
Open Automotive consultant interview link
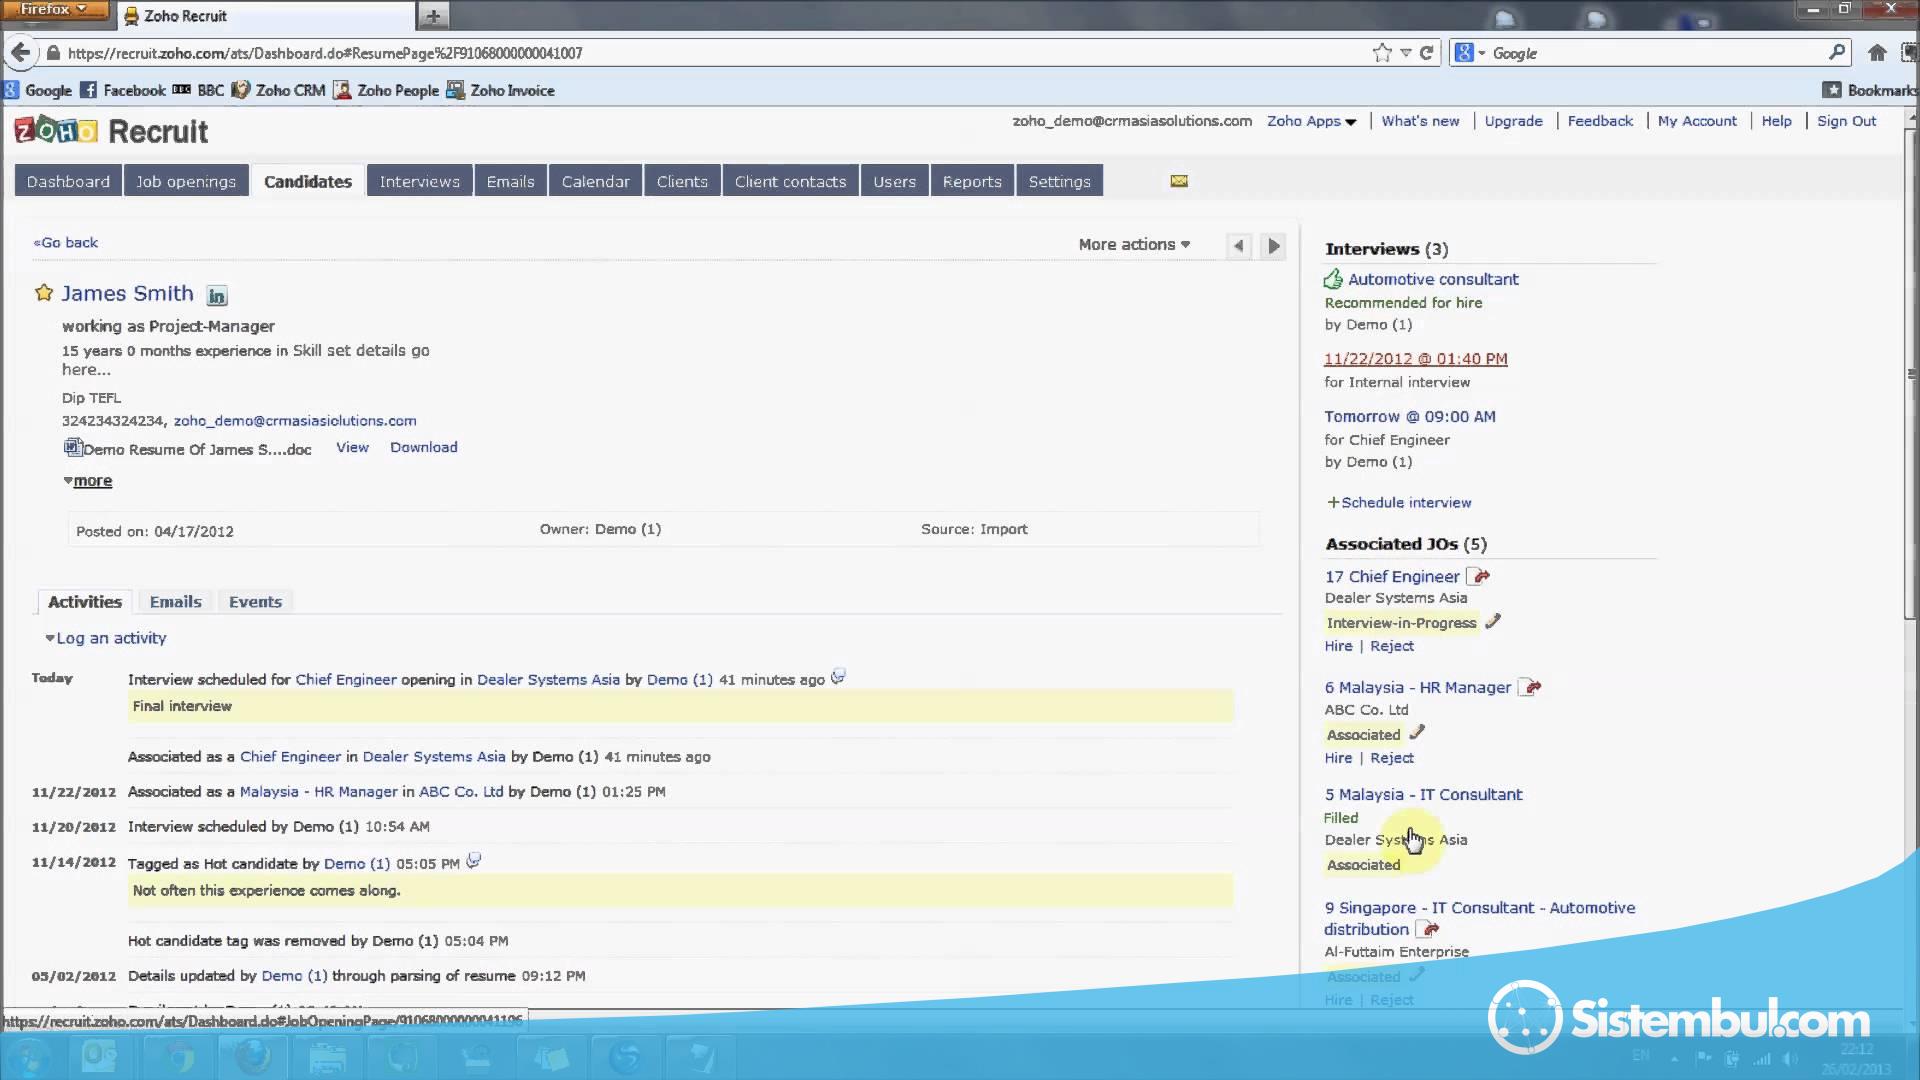pos(1433,279)
